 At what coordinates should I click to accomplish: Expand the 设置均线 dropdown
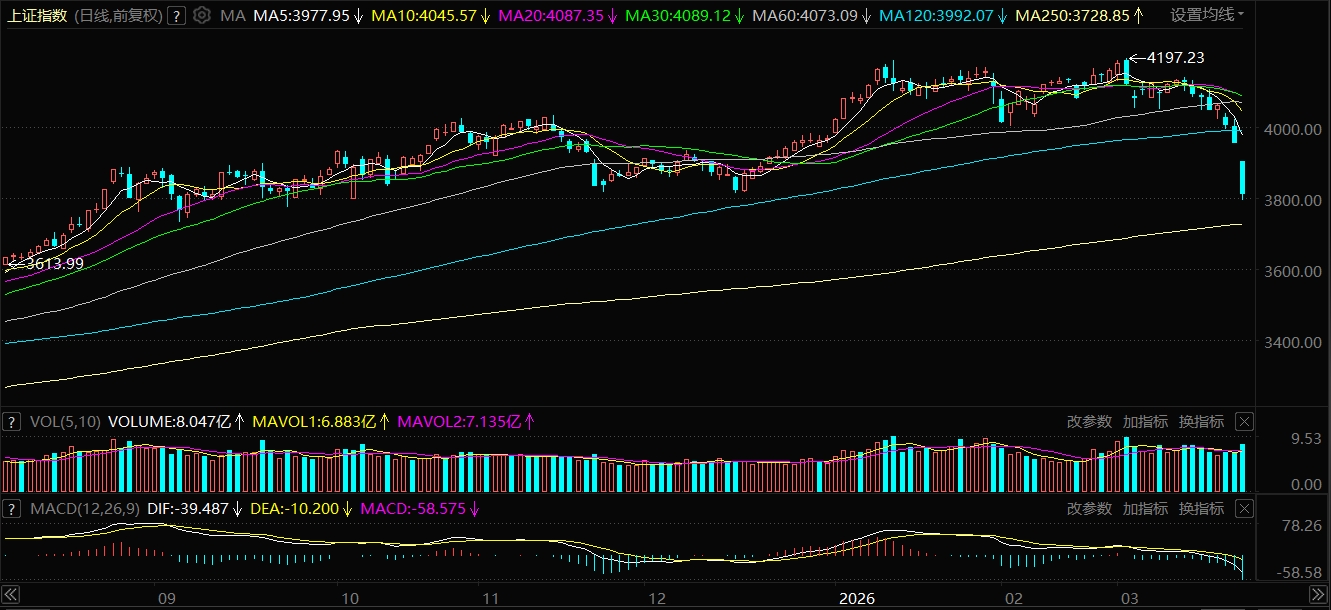click(1207, 16)
